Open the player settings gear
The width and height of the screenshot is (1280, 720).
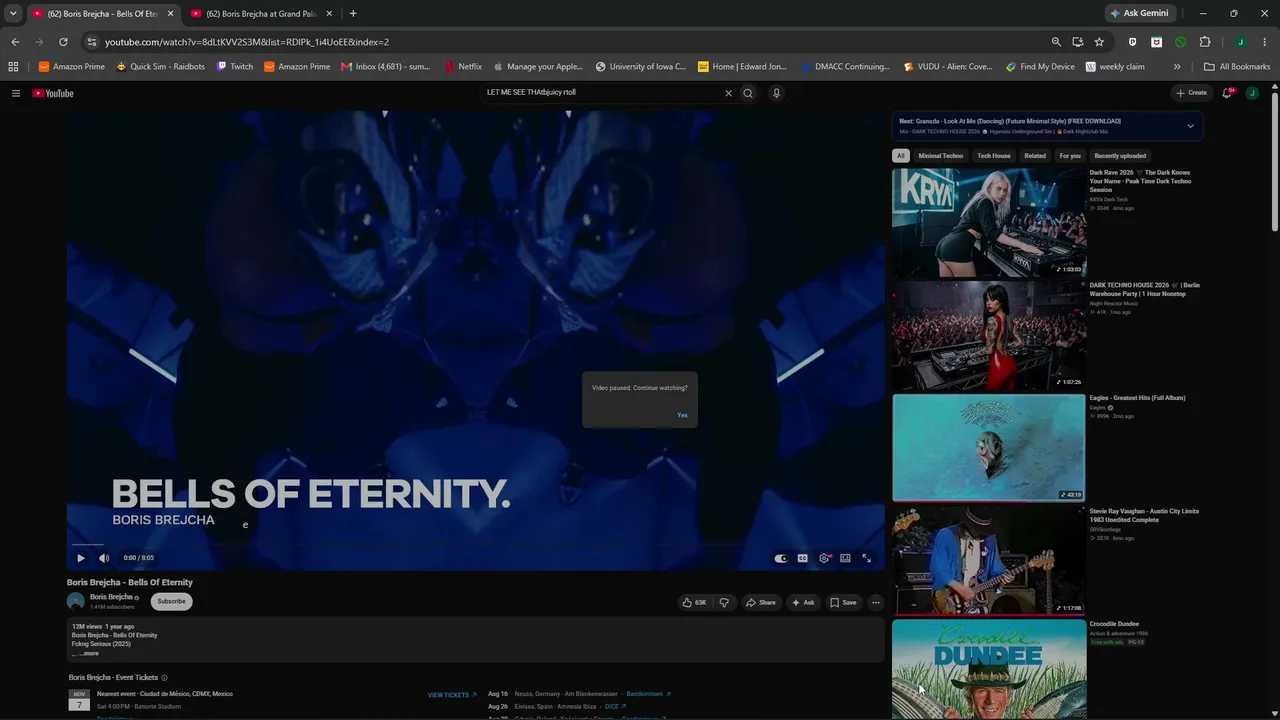824,558
